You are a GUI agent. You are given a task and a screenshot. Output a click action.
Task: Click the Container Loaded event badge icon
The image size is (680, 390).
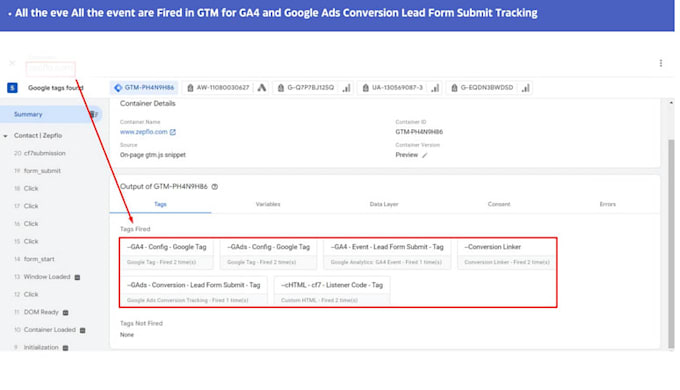(82, 330)
